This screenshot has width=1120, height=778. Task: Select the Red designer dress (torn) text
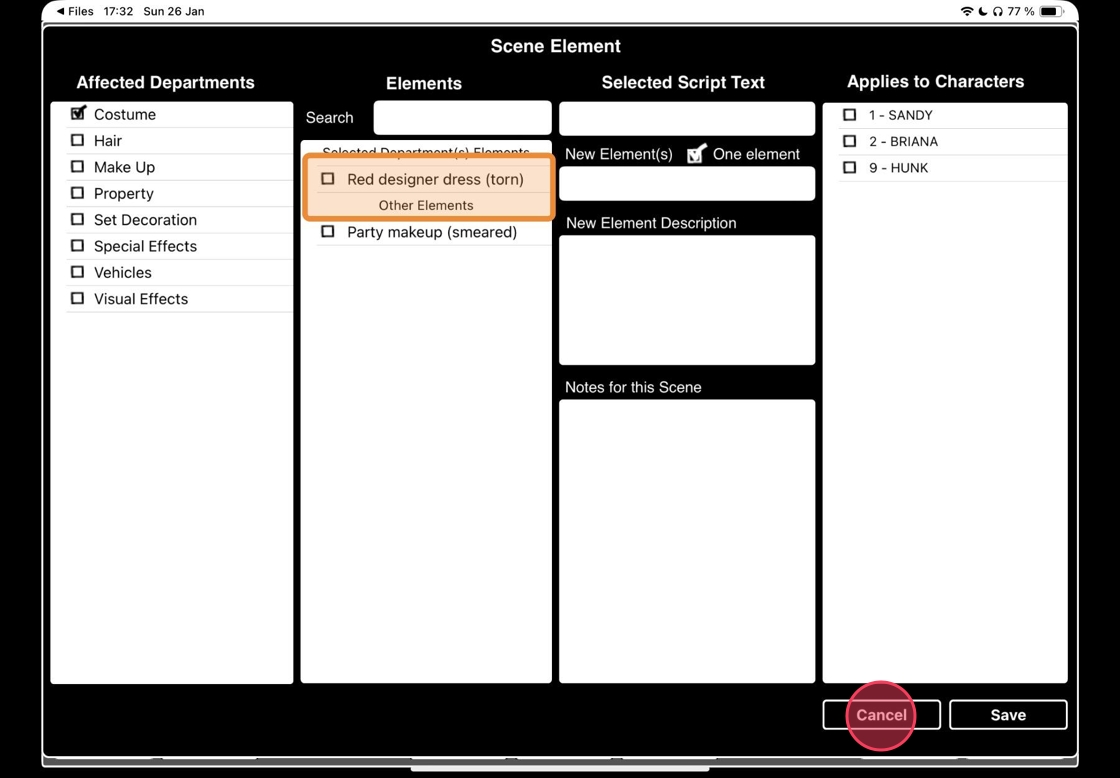tap(435, 179)
